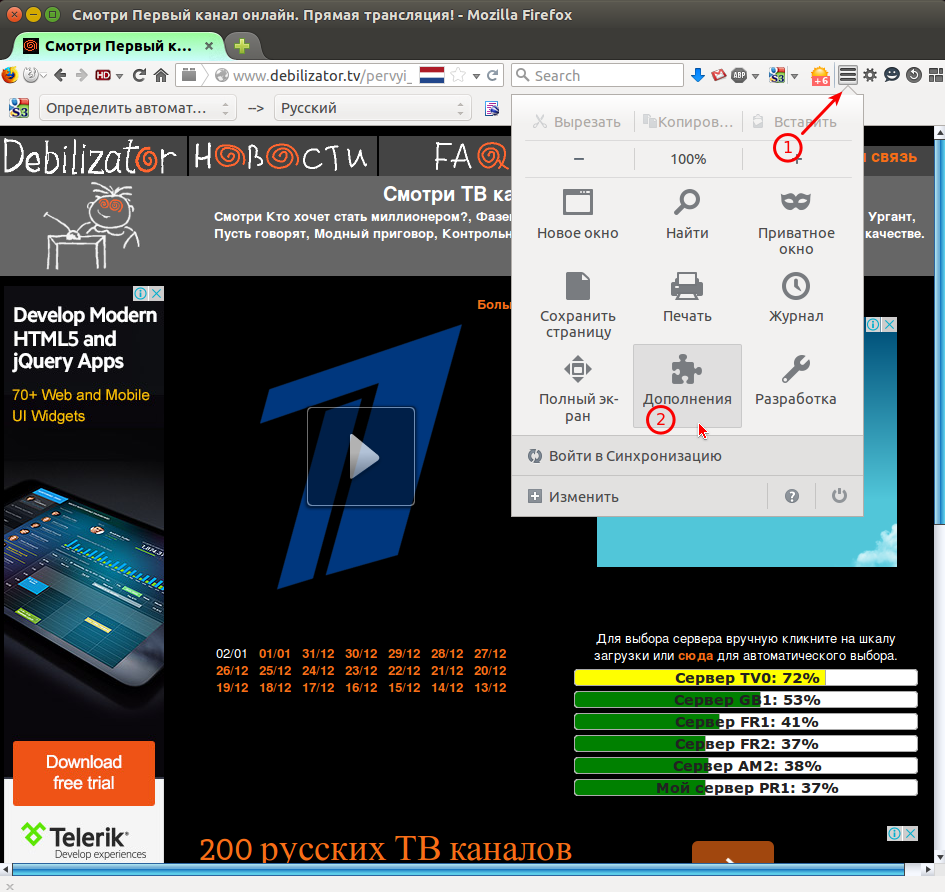Open the S3 translator dropdown arrow in toolbar
945x892 pixels.
794,76
